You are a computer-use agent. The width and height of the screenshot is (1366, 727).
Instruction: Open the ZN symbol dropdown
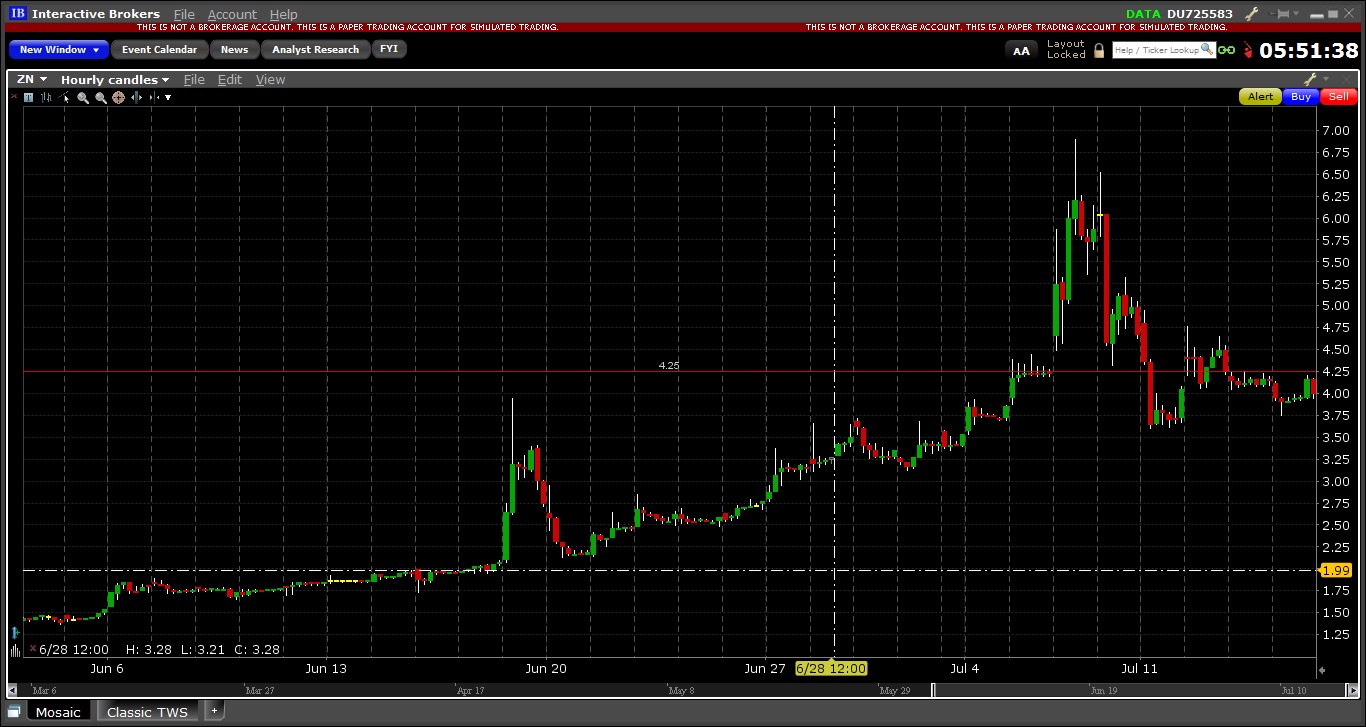(x=28, y=79)
